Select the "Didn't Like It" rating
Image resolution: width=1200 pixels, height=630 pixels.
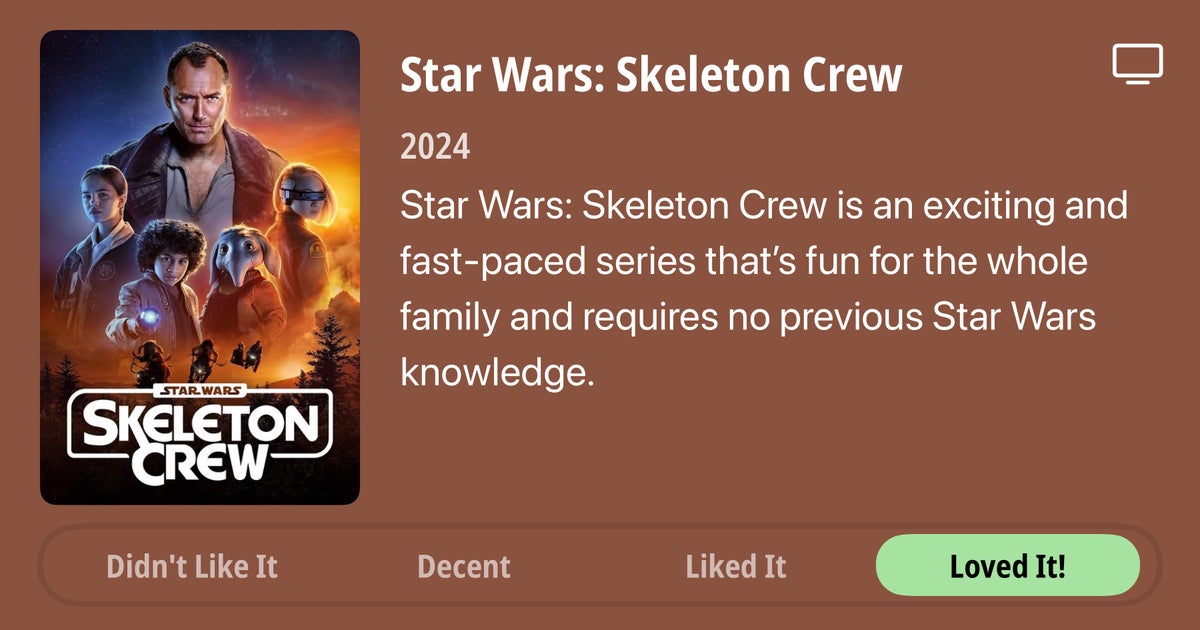[192, 567]
